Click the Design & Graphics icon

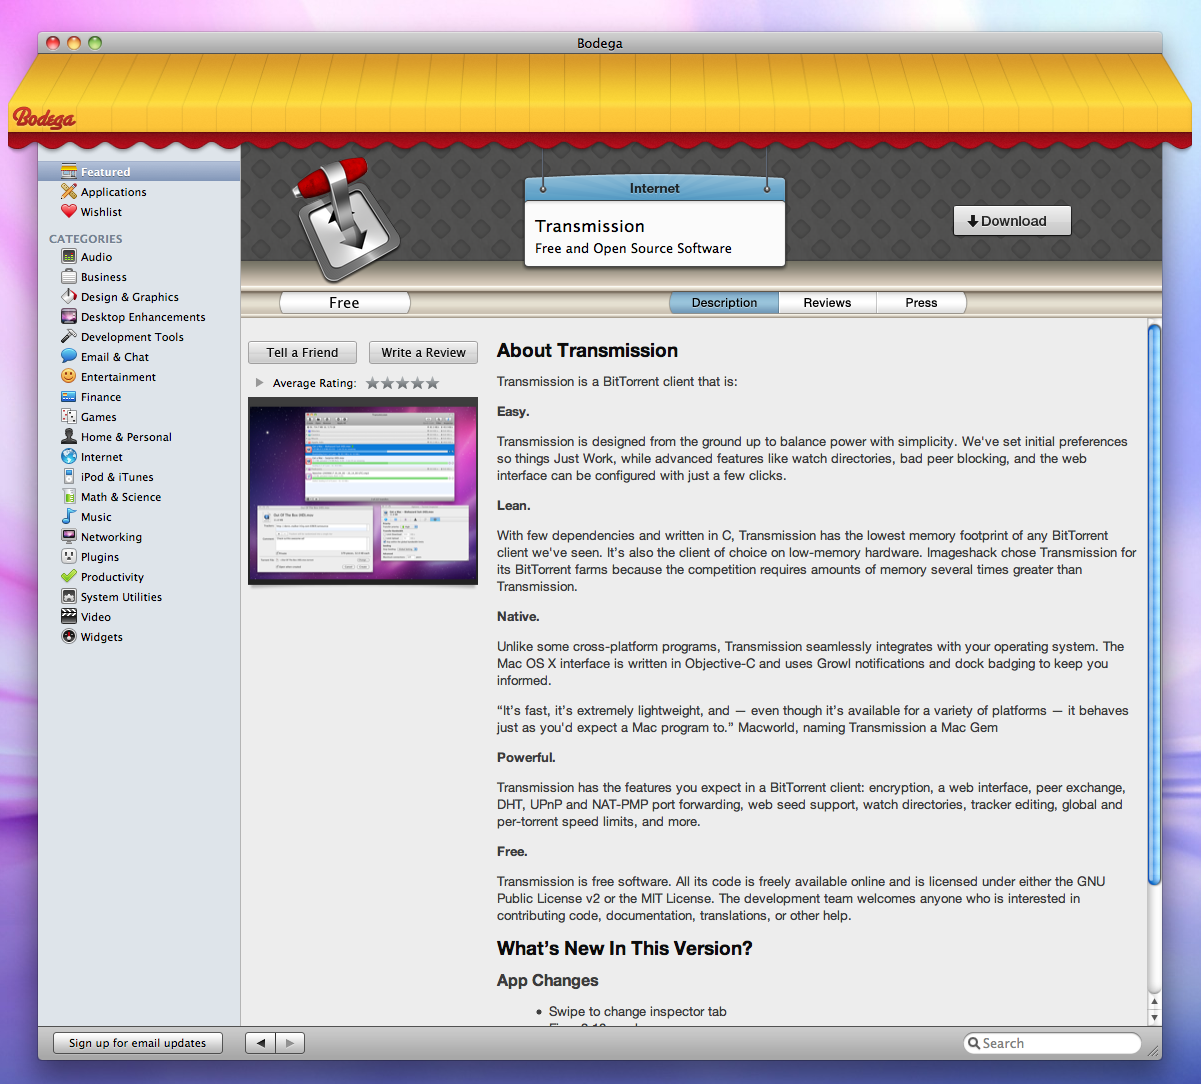click(x=69, y=297)
